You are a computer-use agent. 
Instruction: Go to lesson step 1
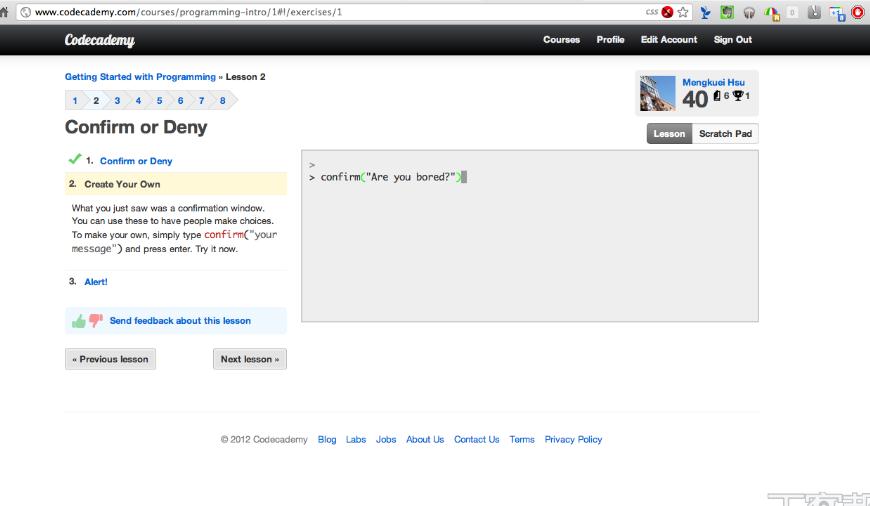coord(75,100)
